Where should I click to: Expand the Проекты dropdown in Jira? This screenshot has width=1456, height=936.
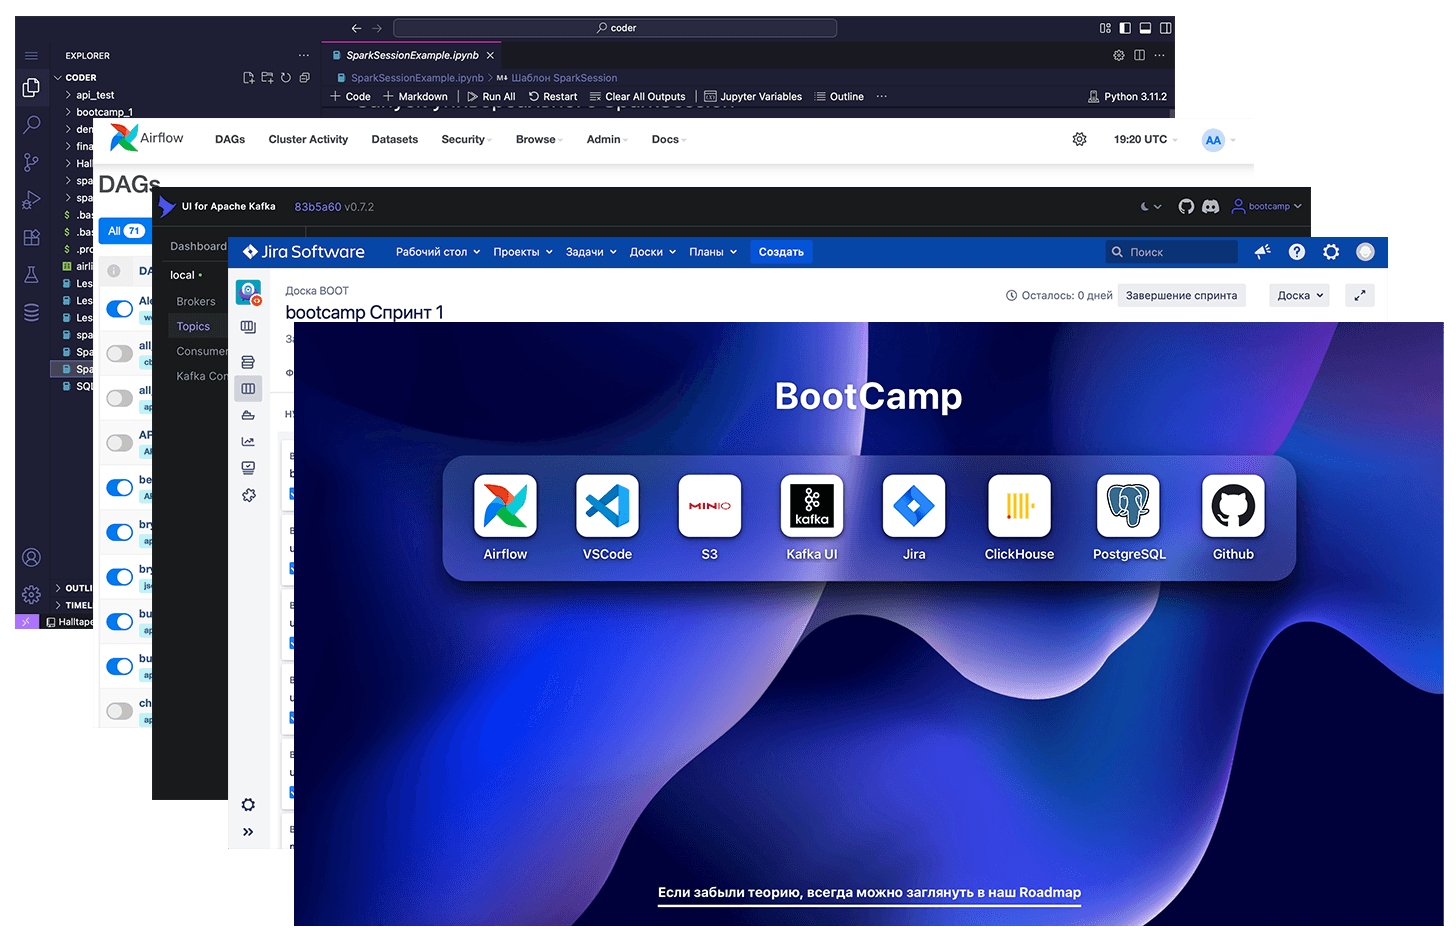pyautogui.click(x=522, y=252)
